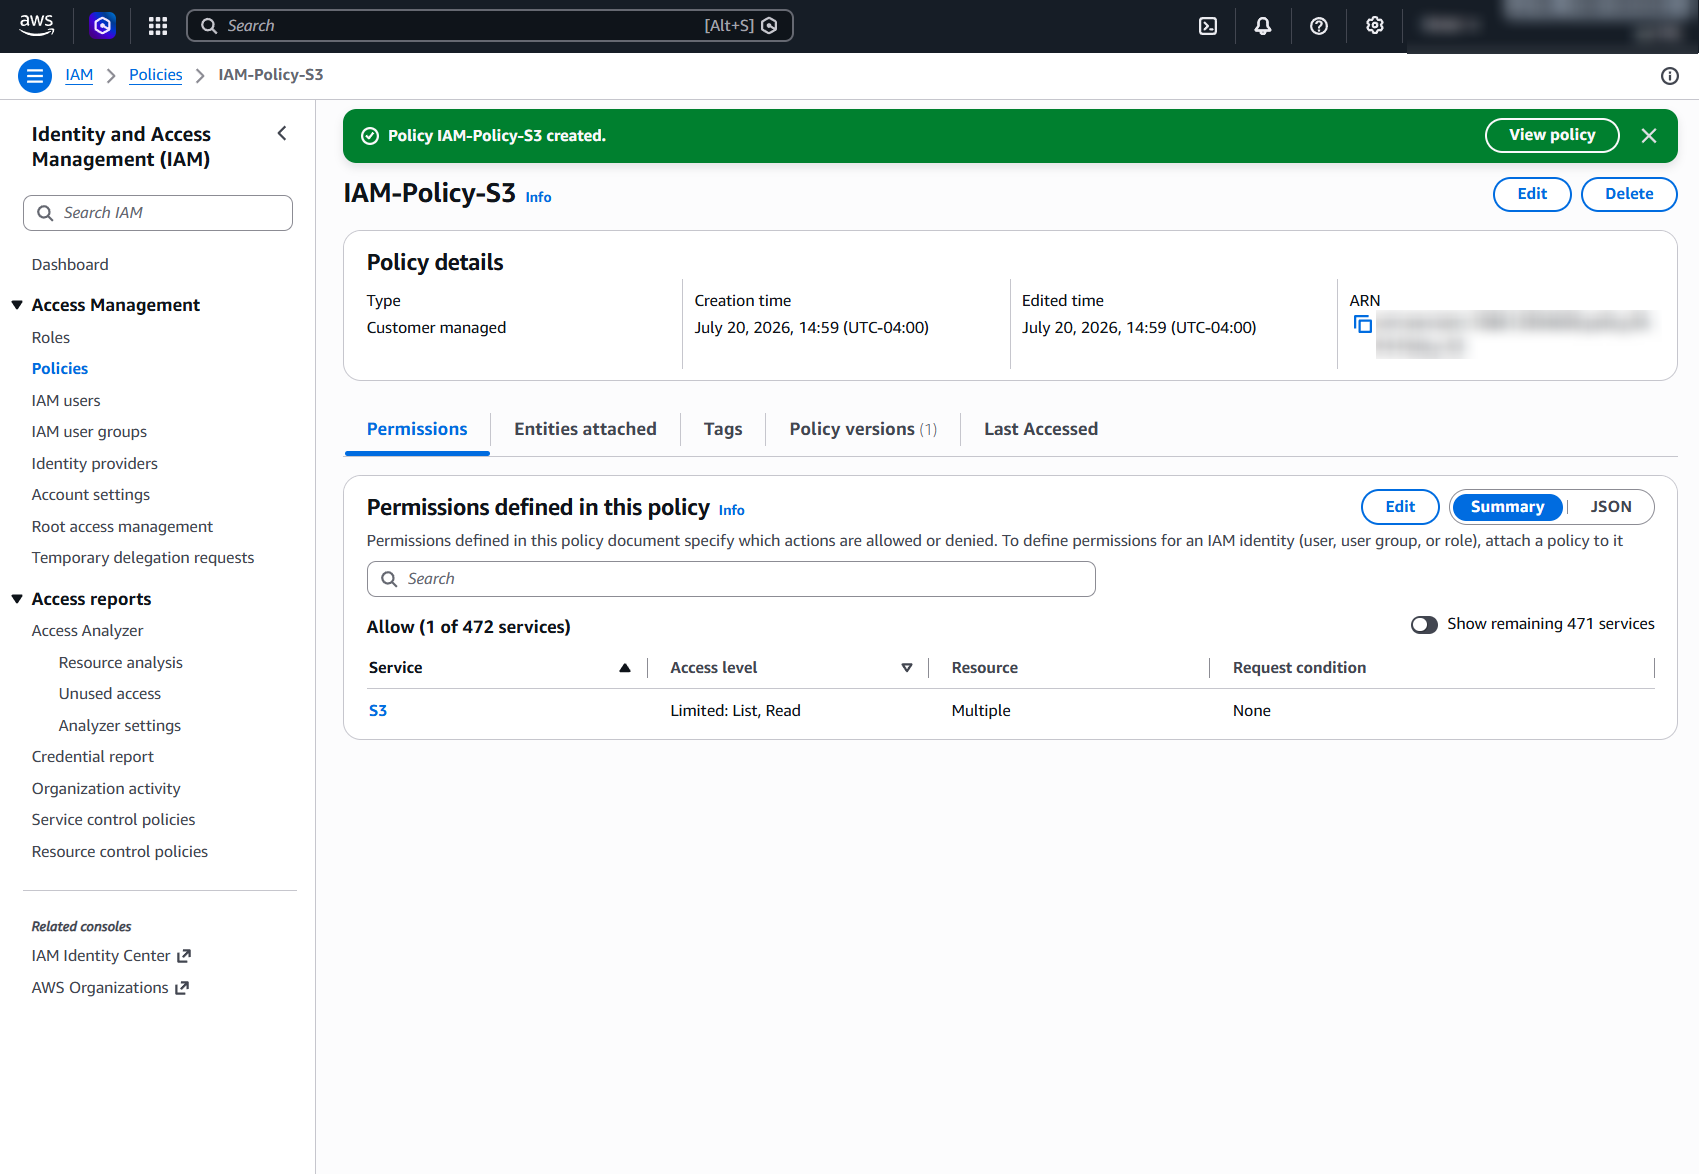
Task: Click the AWS Organizations external link
Action: click(110, 988)
